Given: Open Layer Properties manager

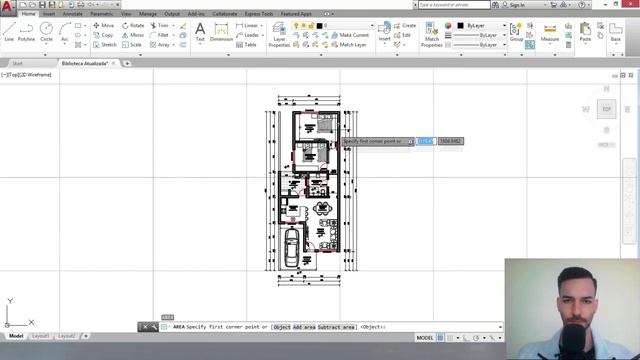Looking at the screenshot, I should pos(279,35).
